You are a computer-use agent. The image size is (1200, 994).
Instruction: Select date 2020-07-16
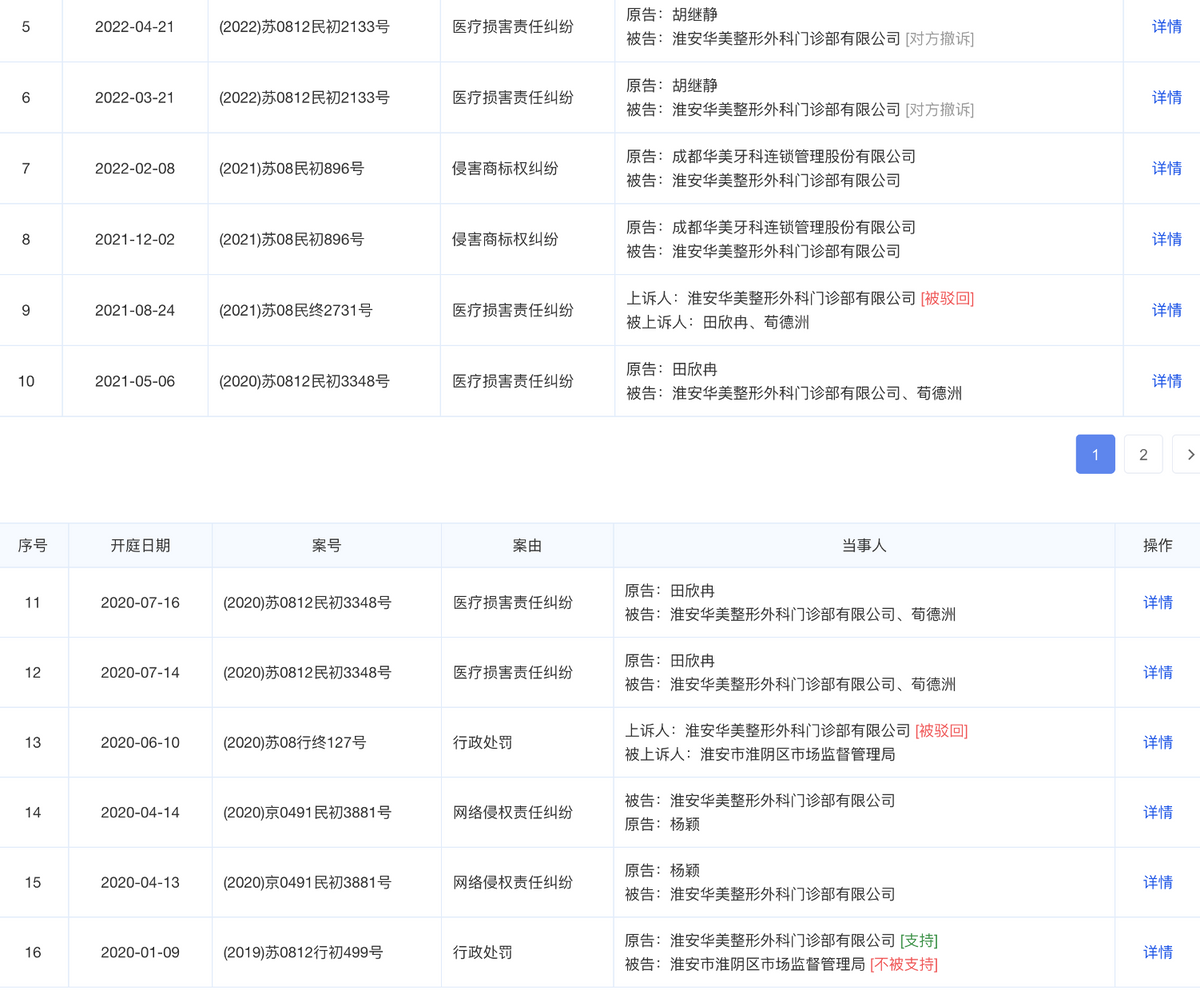pyautogui.click(x=140, y=602)
